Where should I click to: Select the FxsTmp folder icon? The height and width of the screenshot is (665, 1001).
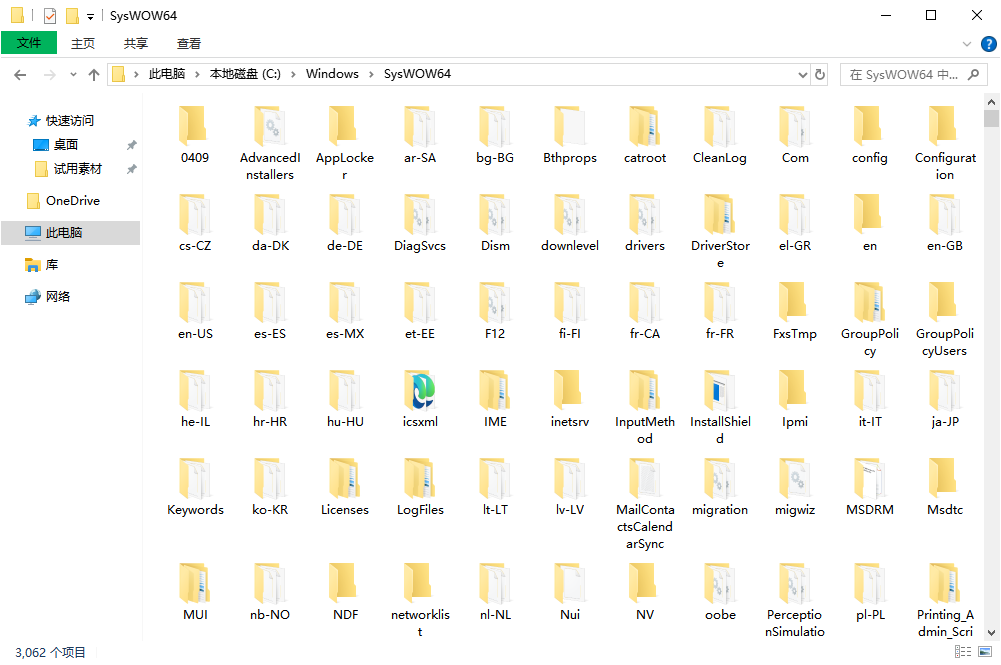pyautogui.click(x=795, y=302)
